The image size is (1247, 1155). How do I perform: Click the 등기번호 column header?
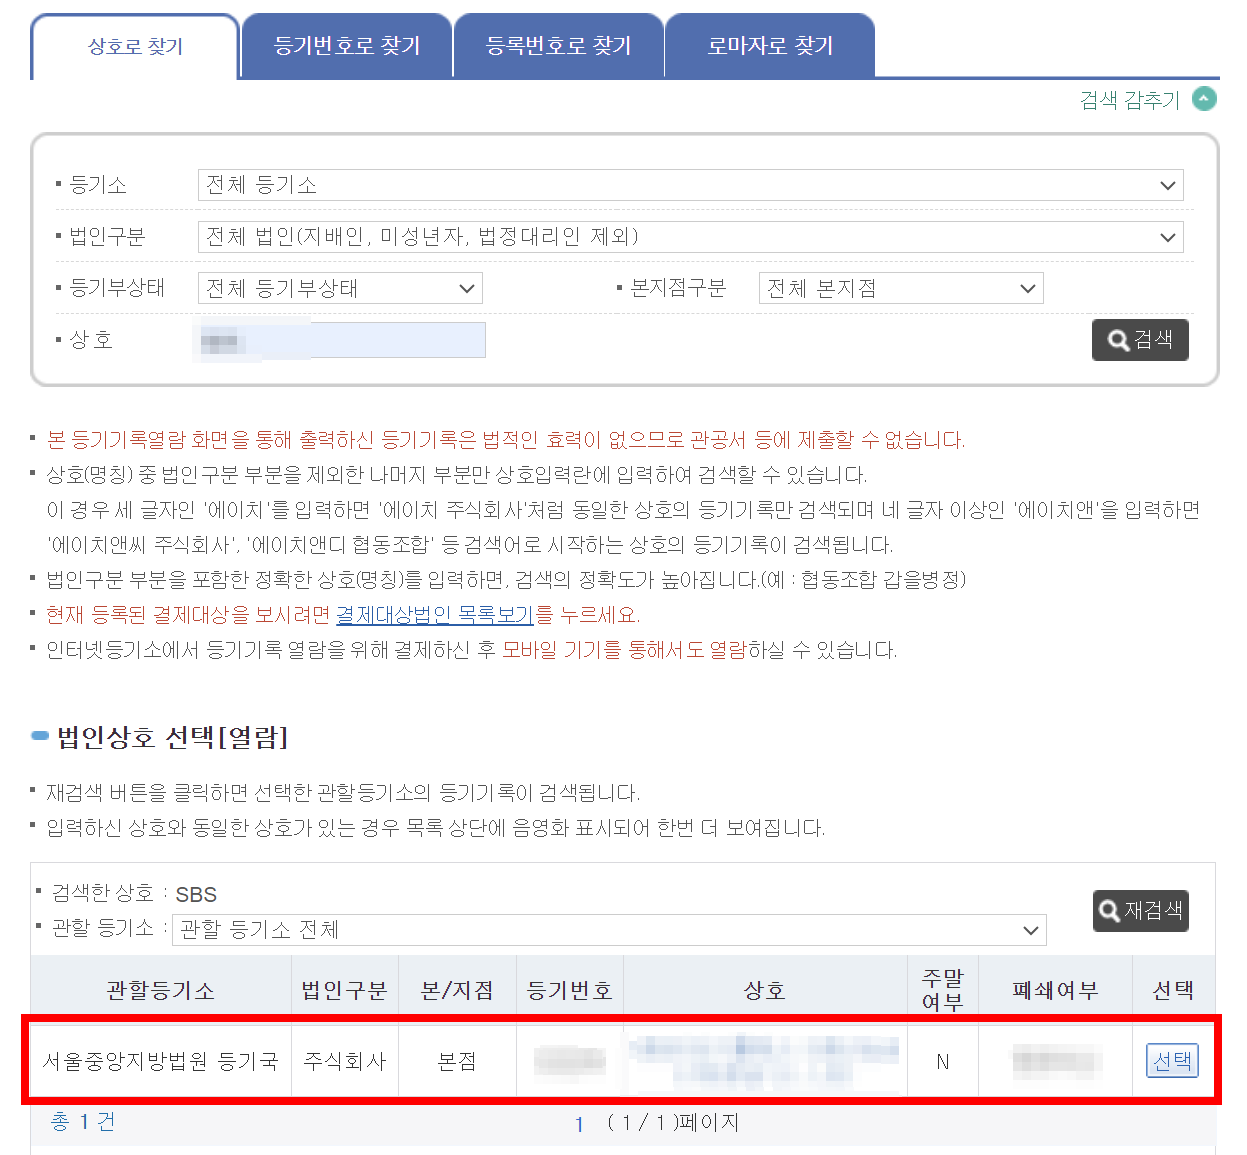point(570,990)
